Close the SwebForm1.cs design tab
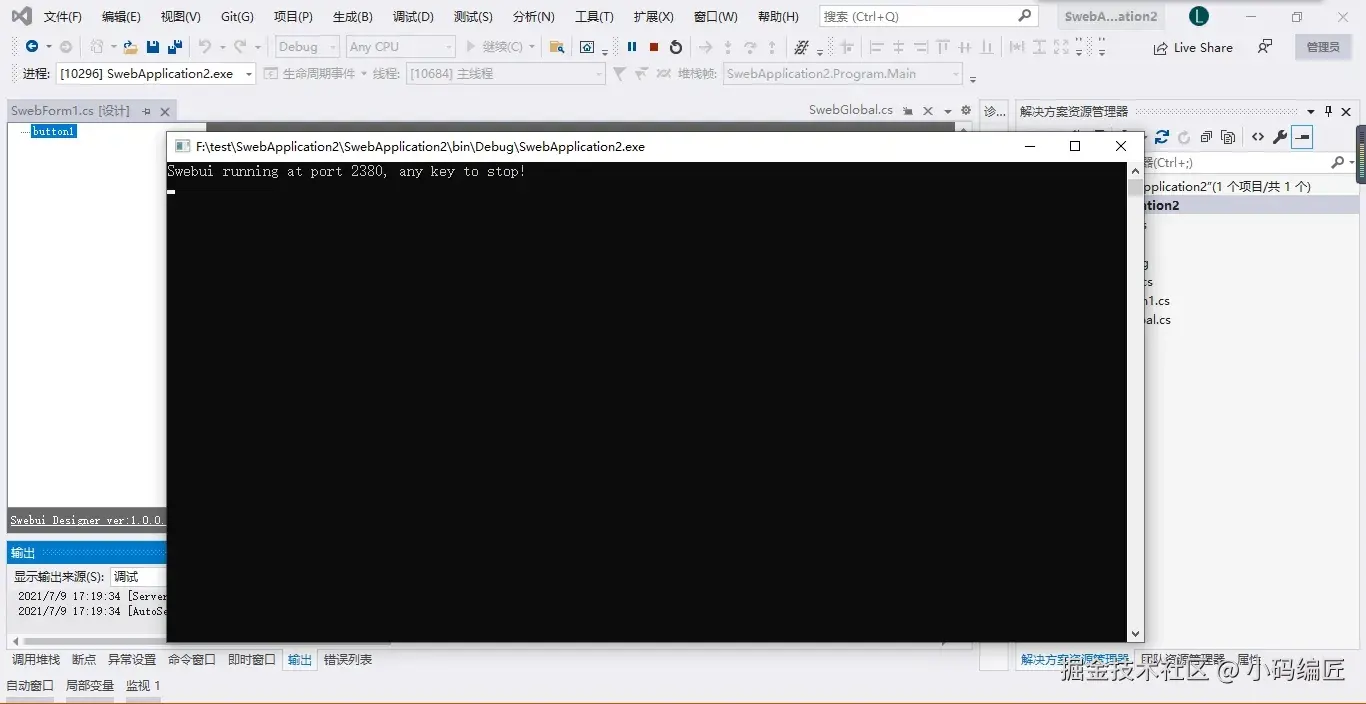1366x704 pixels. (x=165, y=112)
